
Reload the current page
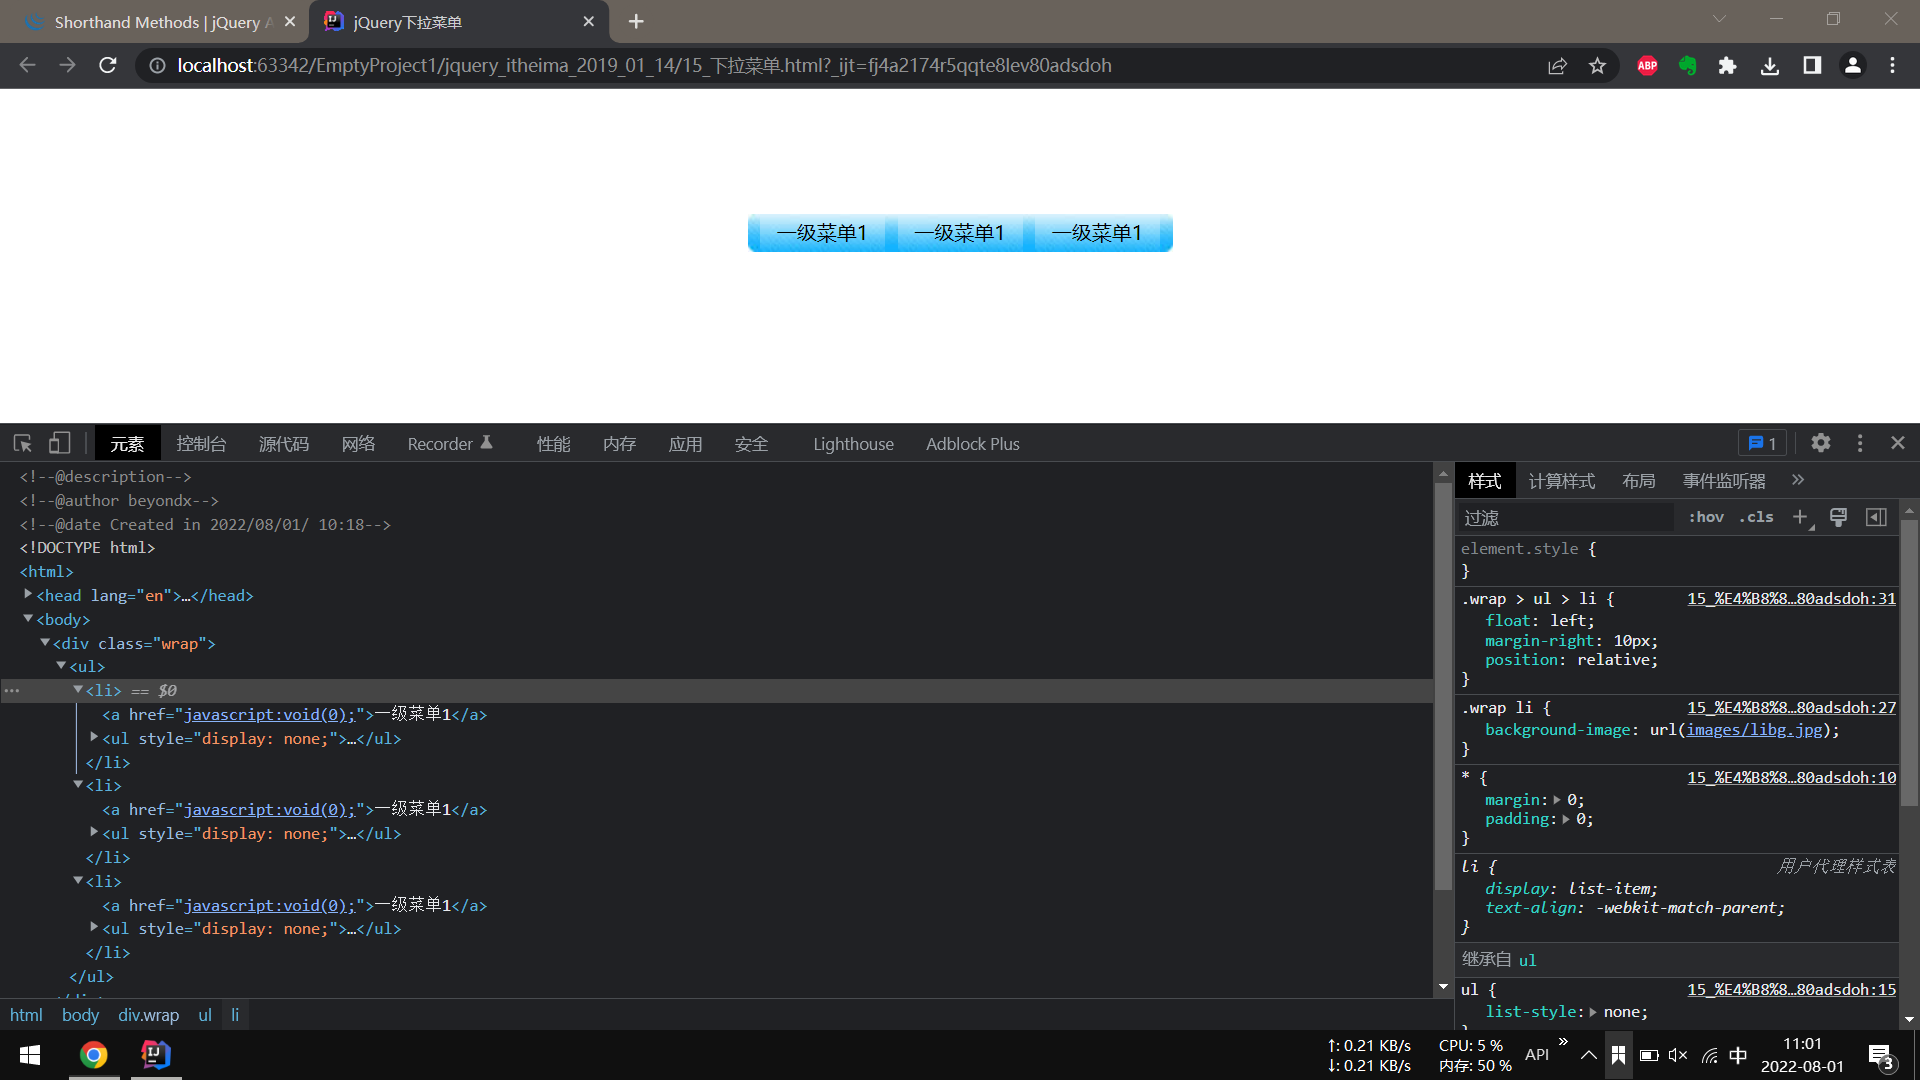108,65
